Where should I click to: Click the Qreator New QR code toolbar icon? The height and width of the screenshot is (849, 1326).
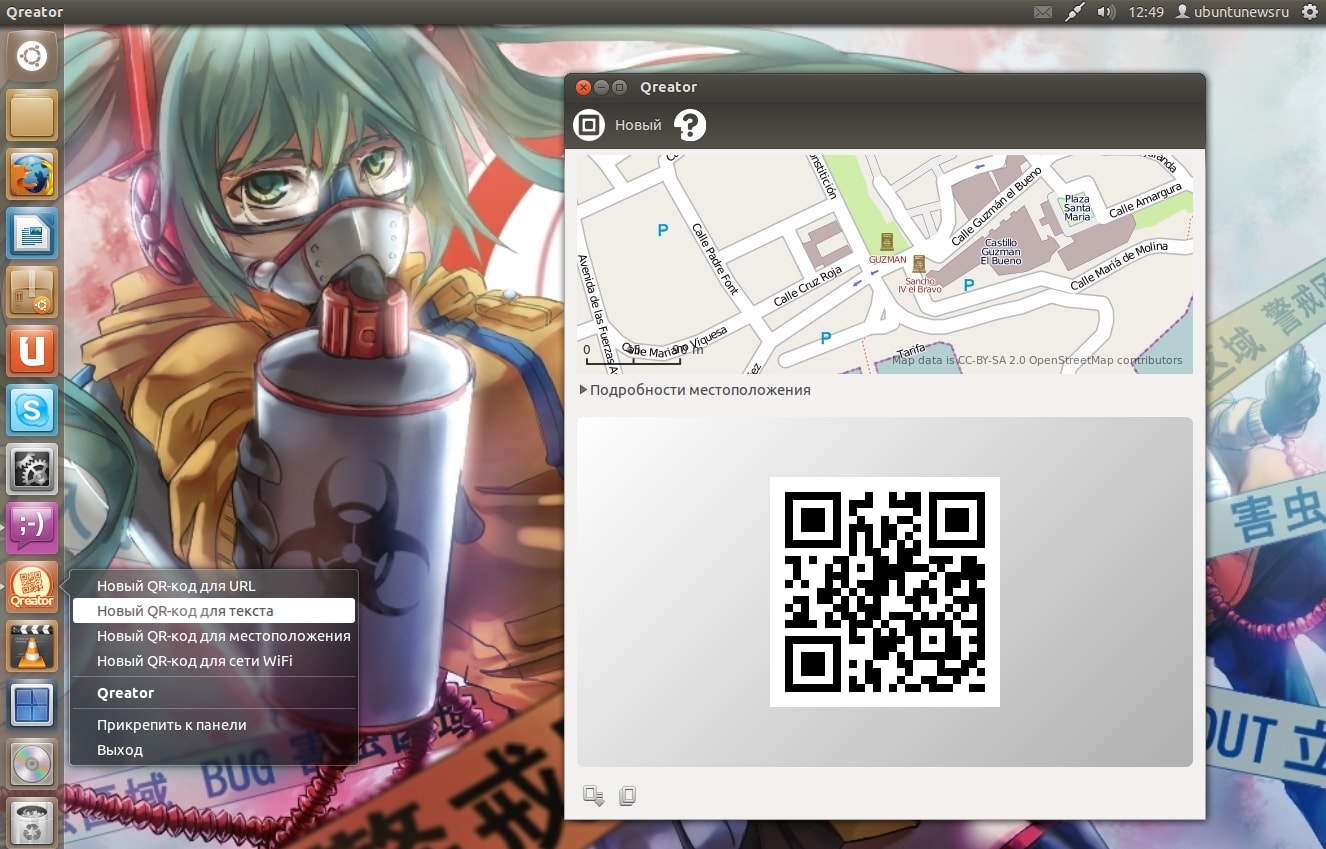pyautogui.click(x=589, y=125)
